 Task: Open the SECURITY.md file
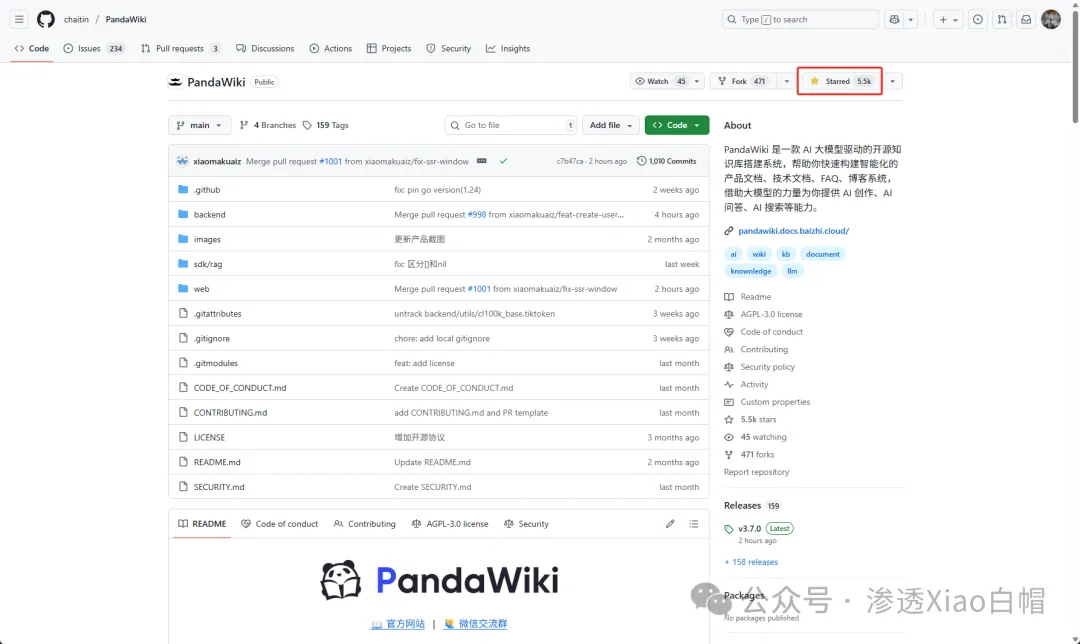click(219, 487)
